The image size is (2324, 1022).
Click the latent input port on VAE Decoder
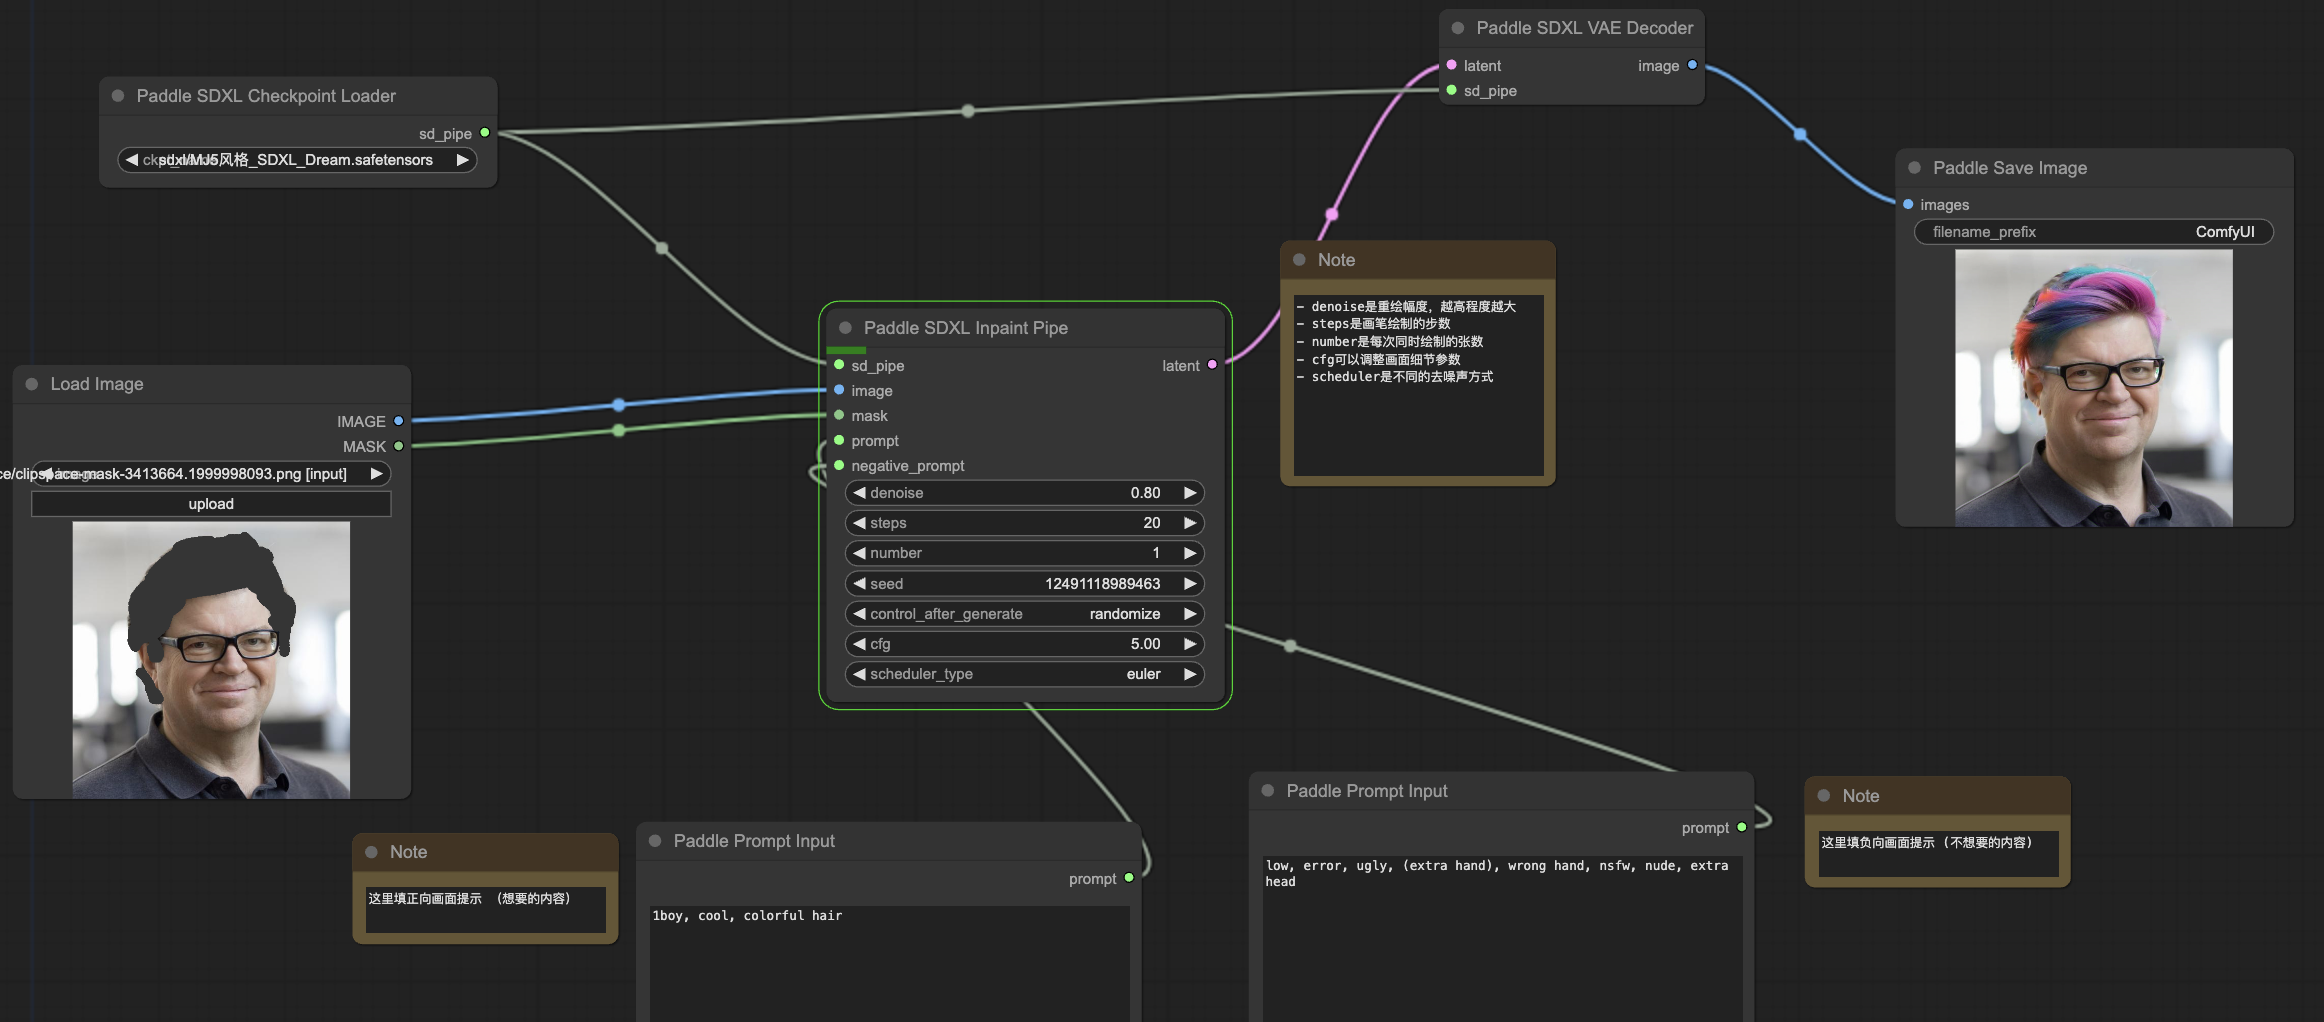pos(1451,65)
